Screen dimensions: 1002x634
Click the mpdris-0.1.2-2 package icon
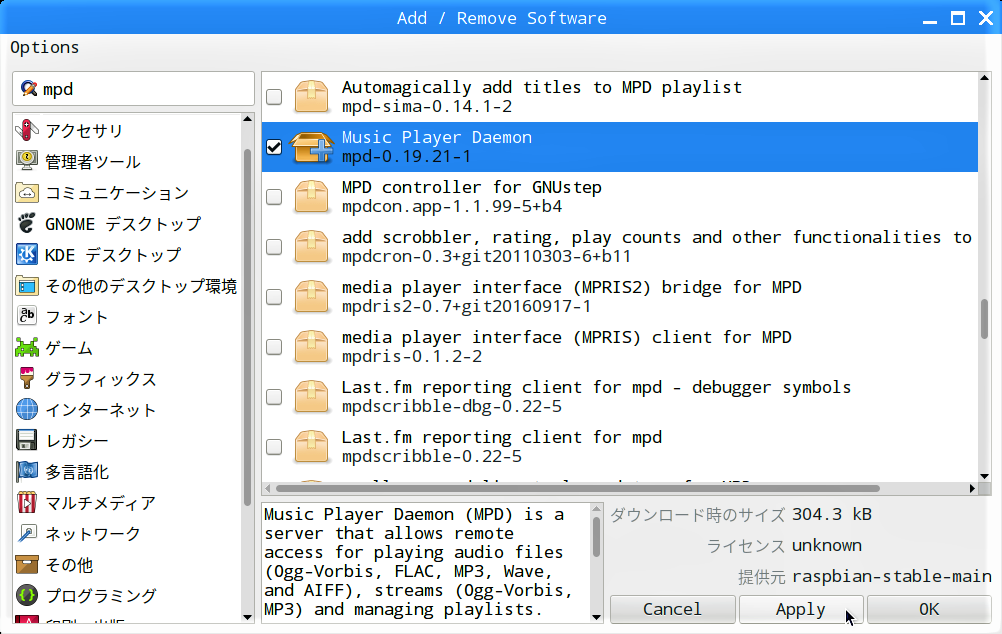click(311, 346)
